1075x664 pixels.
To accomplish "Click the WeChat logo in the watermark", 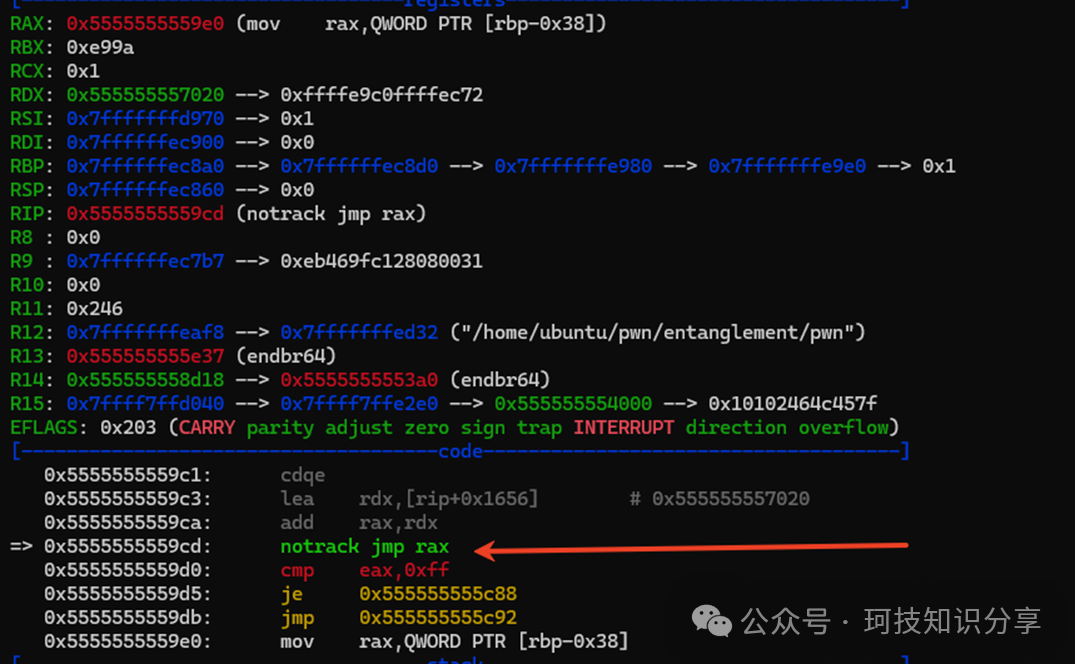I will (x=712, y=622).
